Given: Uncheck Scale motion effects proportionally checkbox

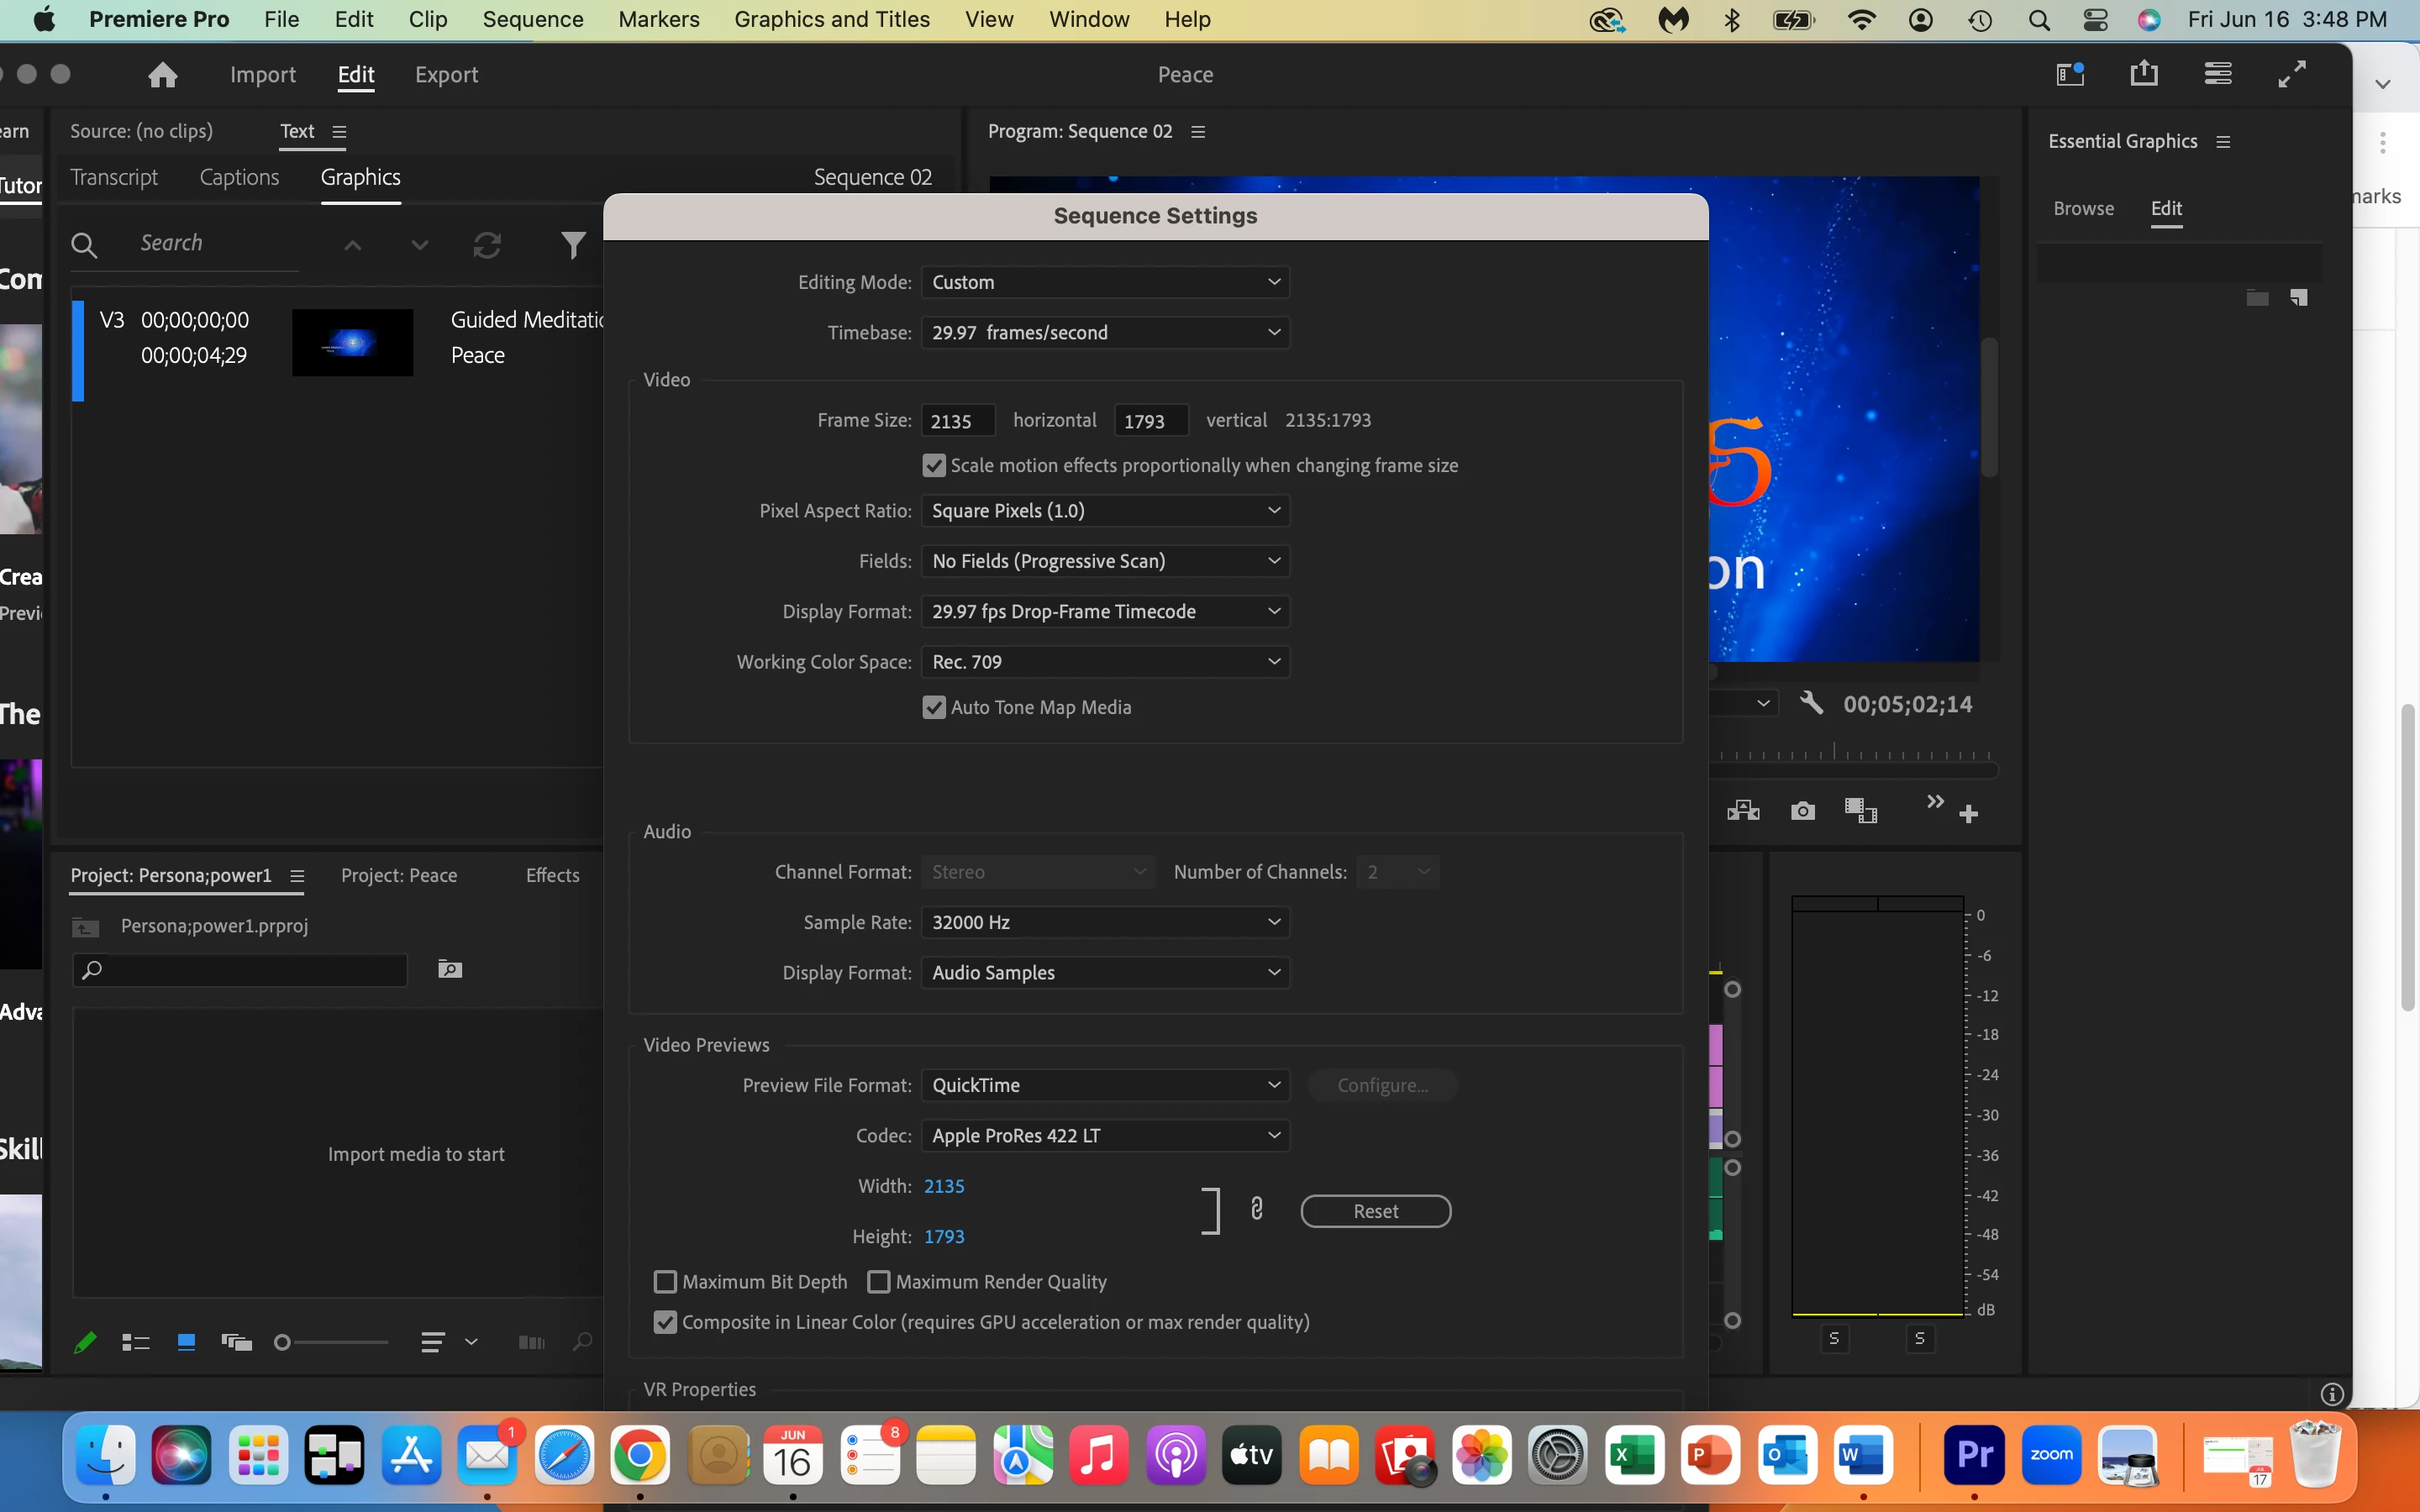Looking at the screenshot, I should [934, 466].
